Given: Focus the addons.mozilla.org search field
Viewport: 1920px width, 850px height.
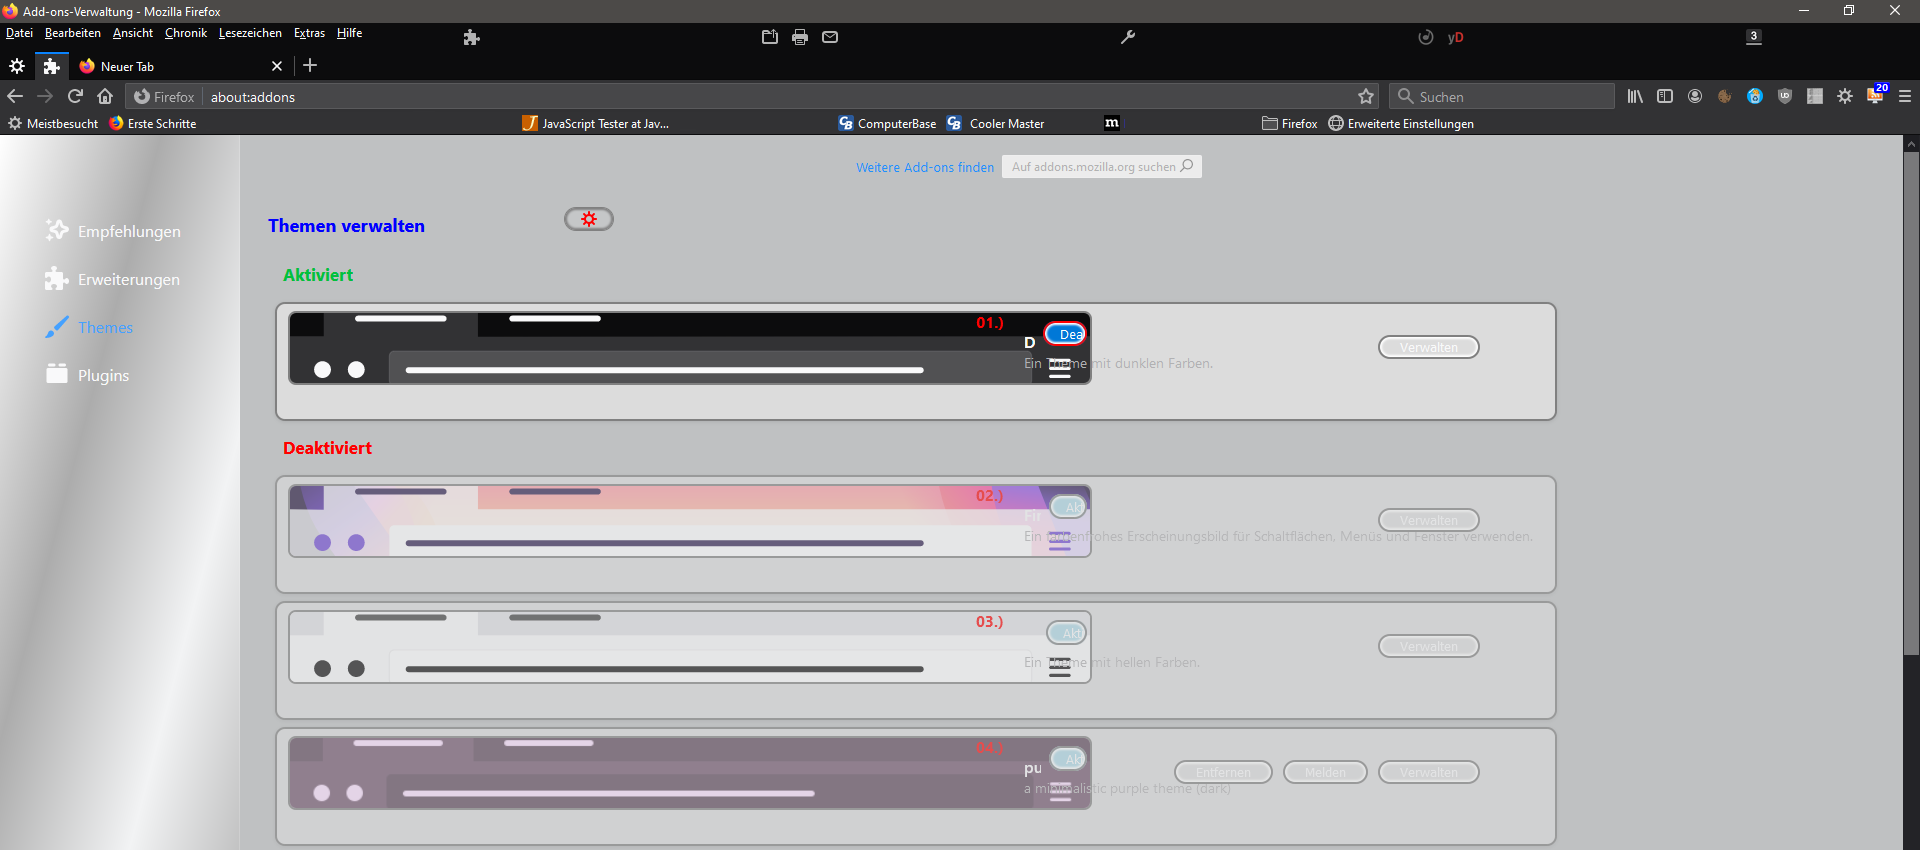Looking at the screenshot, I should tap(1102, 166).
